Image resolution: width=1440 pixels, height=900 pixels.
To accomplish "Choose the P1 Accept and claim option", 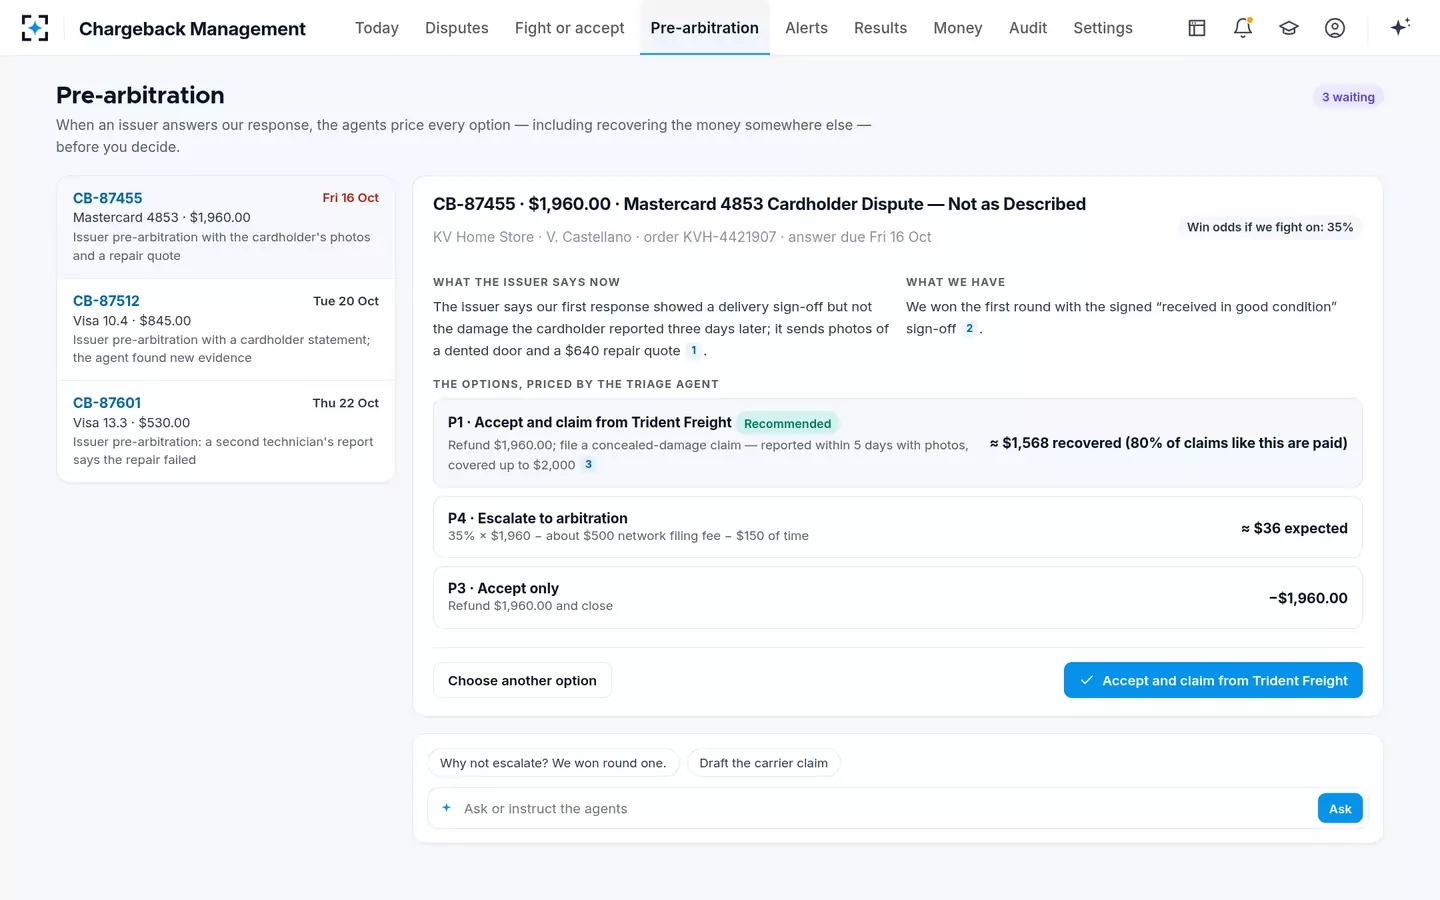I will pyautogui.click(x=897, y=443).
